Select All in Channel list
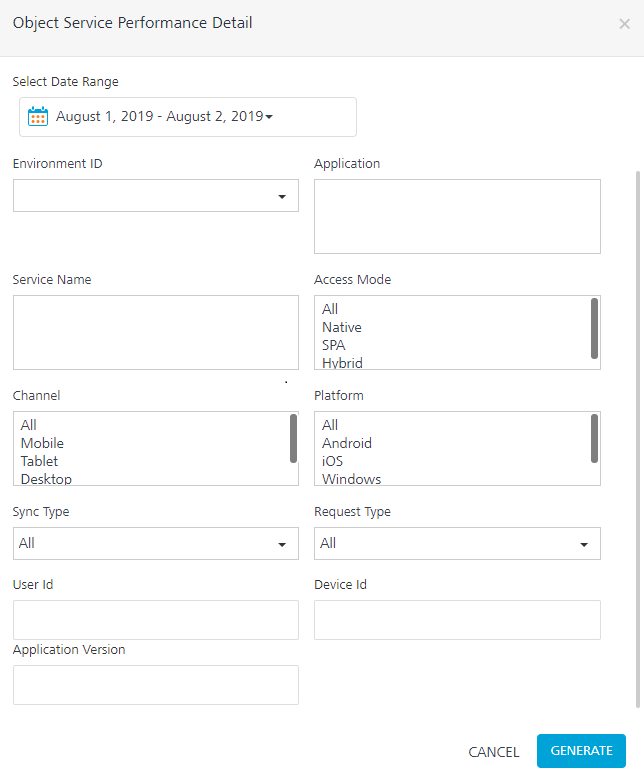 [28, 425]
